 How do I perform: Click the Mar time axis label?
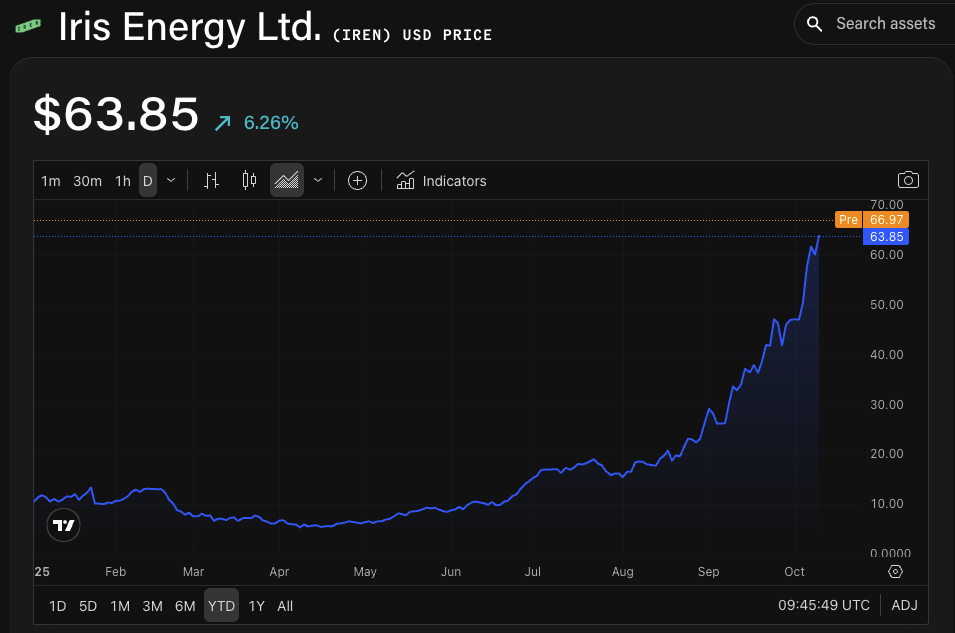193,571
